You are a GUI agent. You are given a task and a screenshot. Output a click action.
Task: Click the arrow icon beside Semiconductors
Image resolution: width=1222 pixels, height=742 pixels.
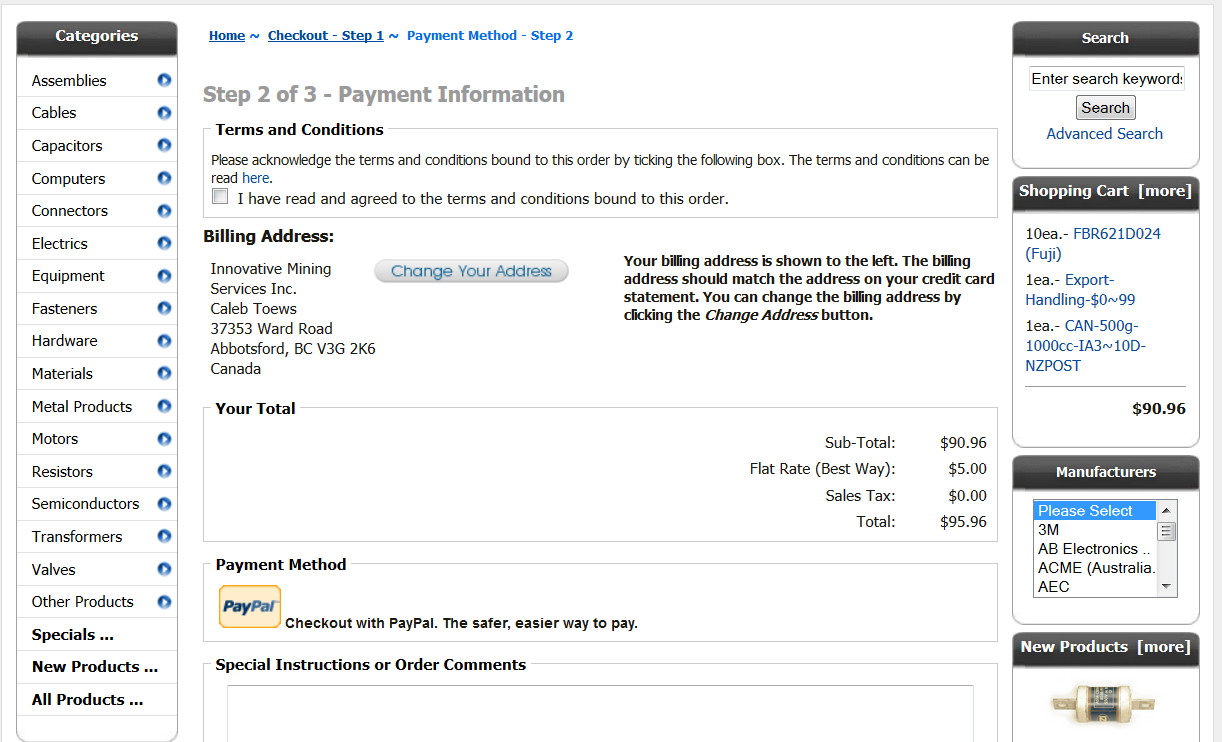[164, 503]
